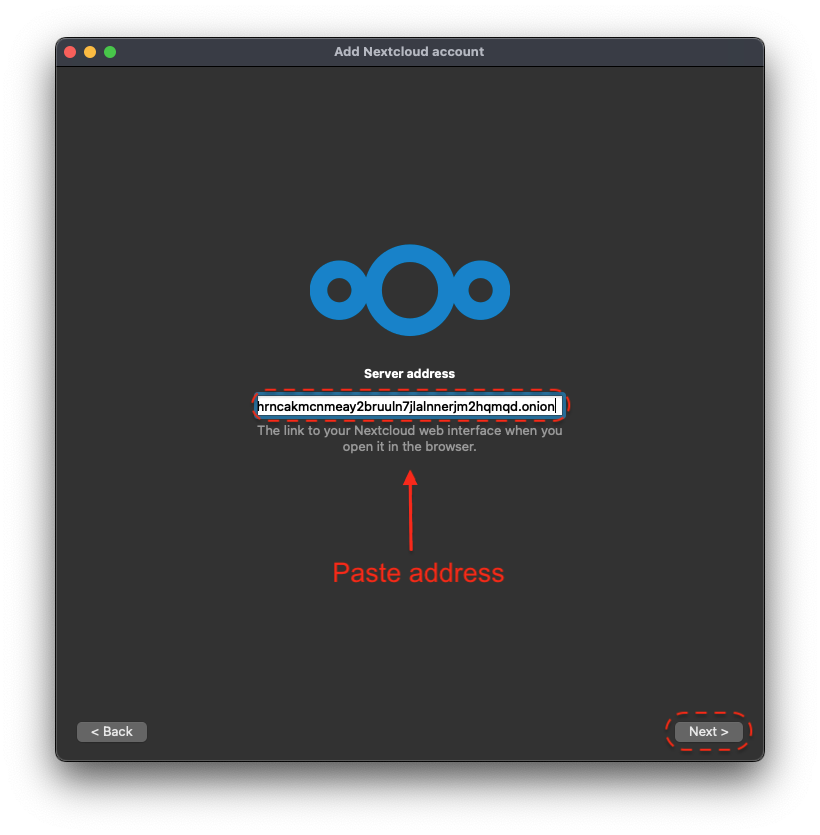The image size is (820, 835).
Task: Minimize the window with the yellow button
Action: click(90, 52)
